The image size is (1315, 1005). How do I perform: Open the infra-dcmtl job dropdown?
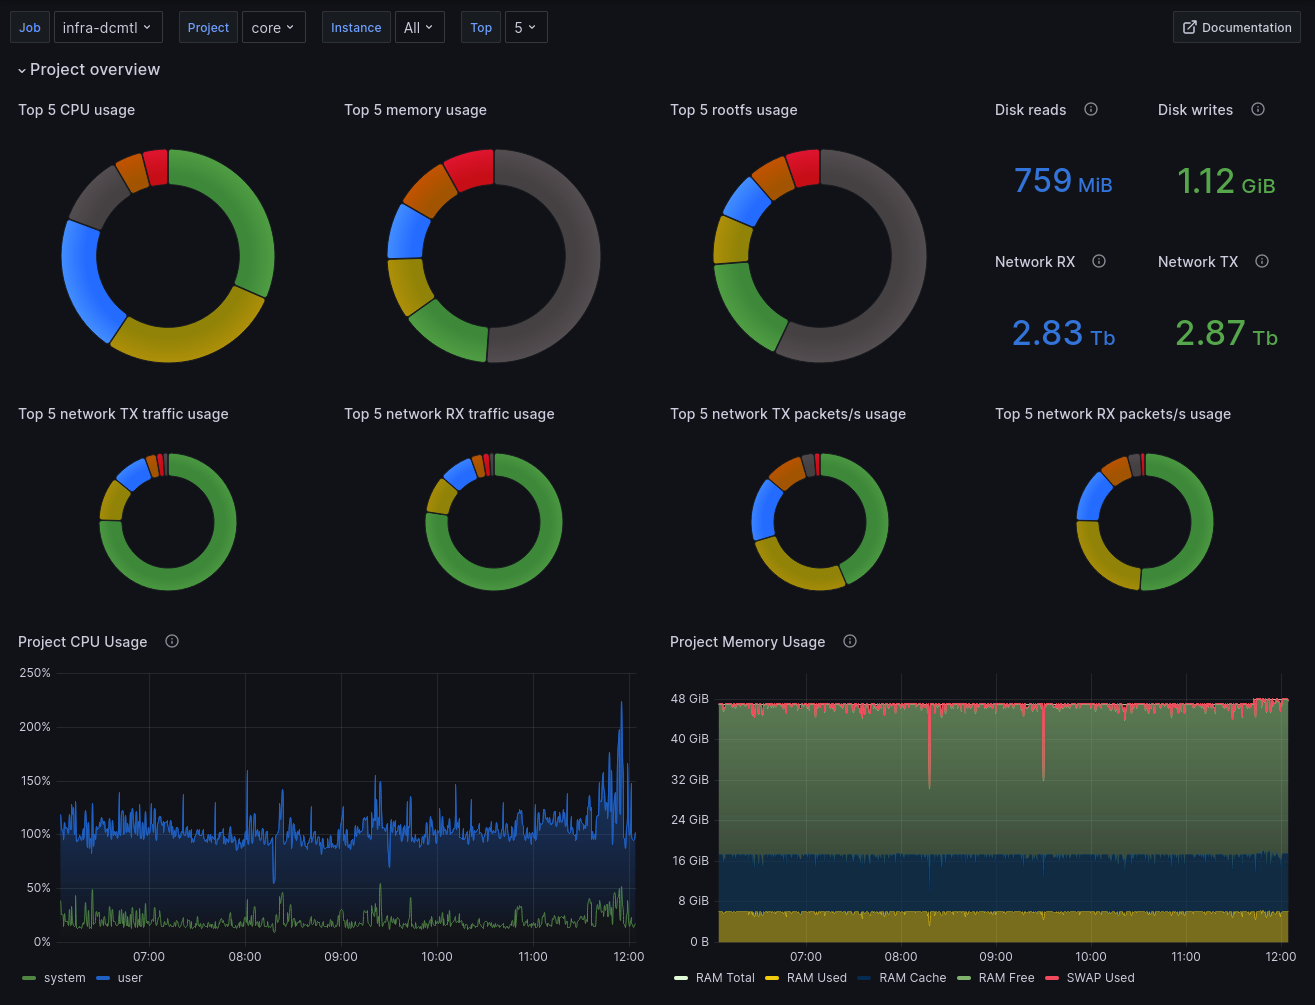pyautogui.click(x=108, y=27)
